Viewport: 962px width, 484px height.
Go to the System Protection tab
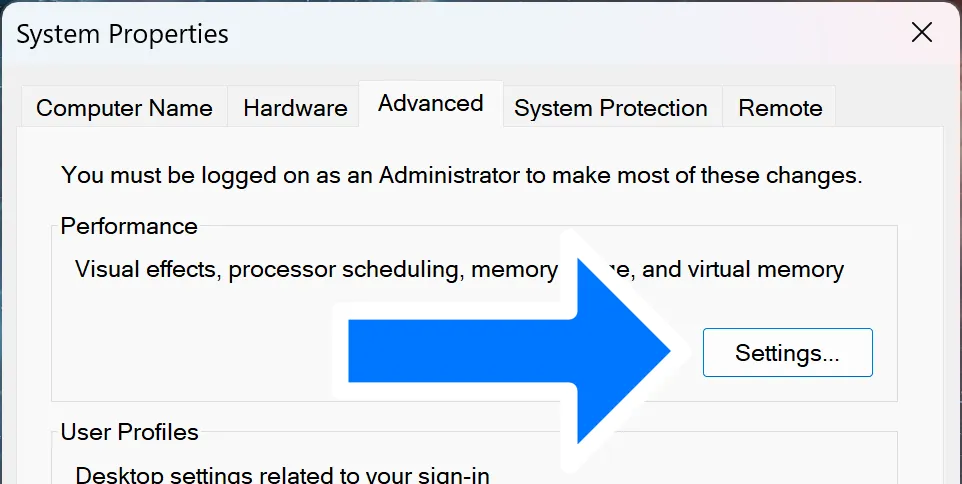point(610,108)
